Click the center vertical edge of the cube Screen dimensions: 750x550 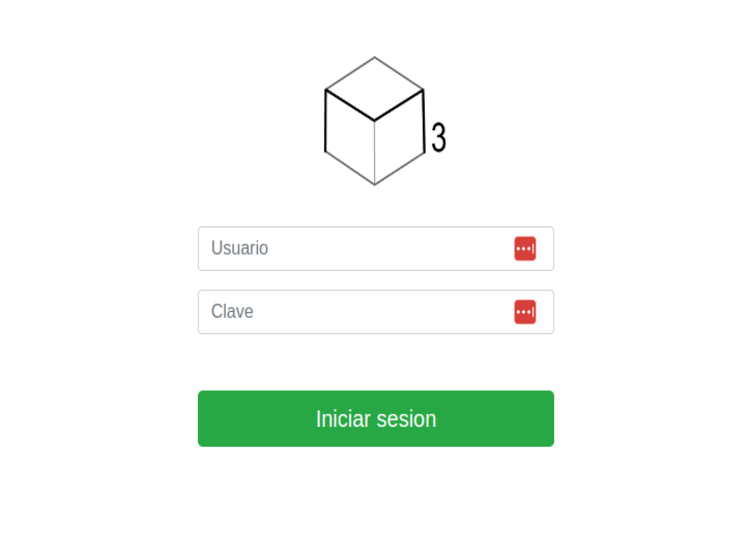coord(375,152)
